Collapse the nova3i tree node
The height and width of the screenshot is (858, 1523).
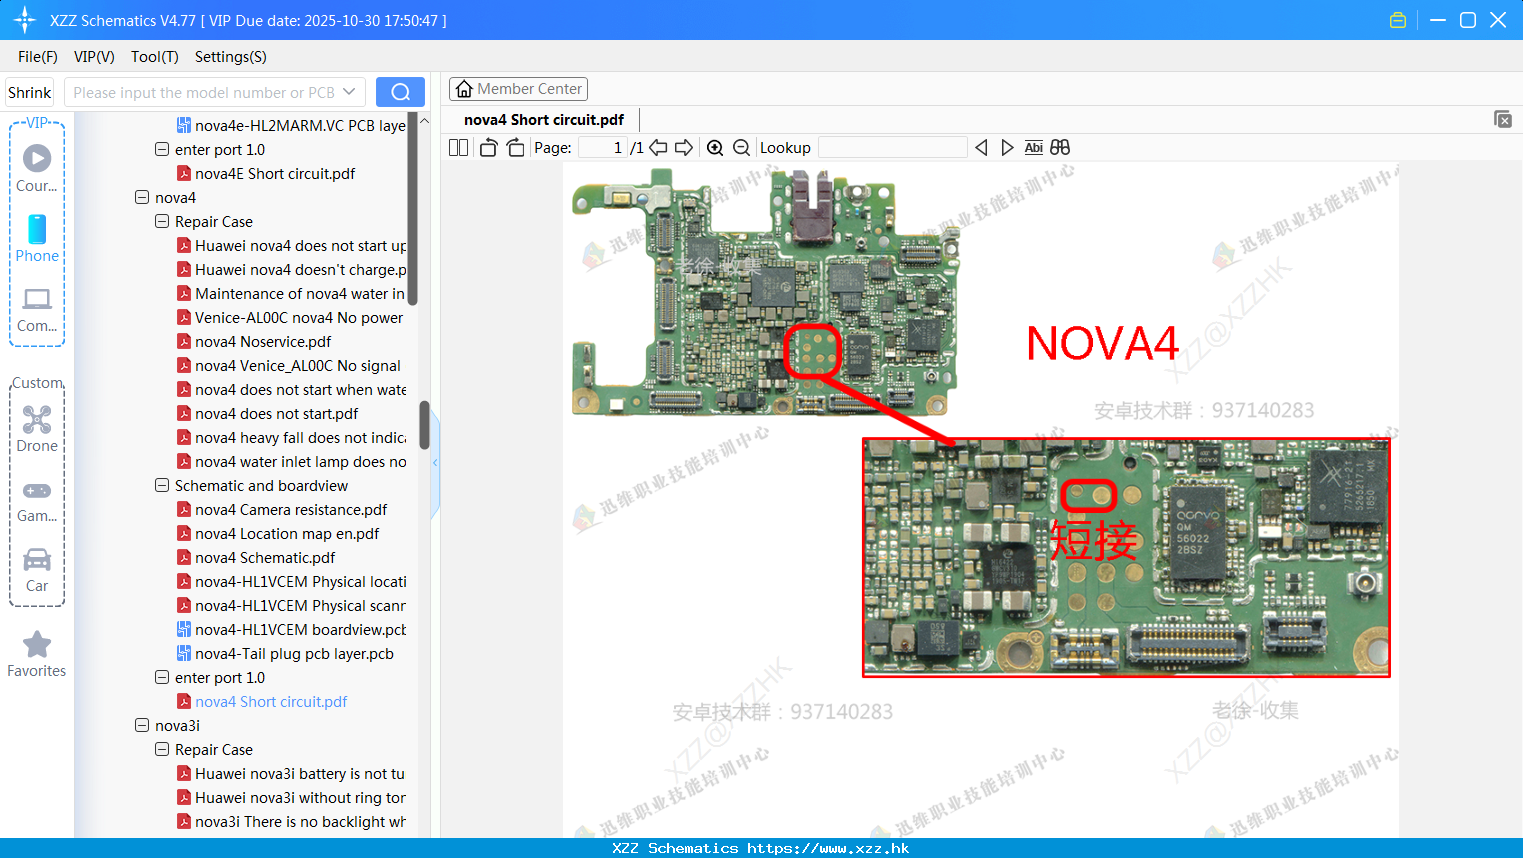tap(142, 726)
